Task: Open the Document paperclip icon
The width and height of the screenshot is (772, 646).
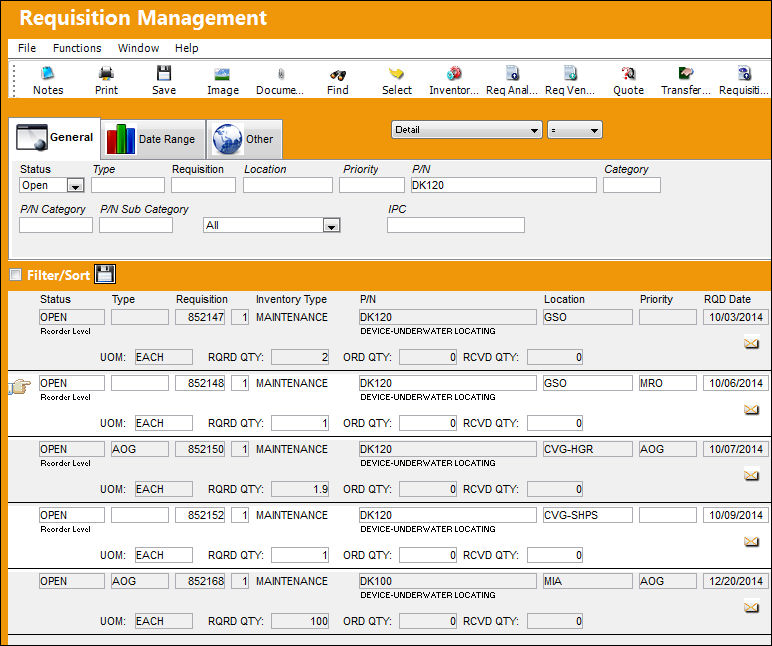Action: click(x=281, y=74)
